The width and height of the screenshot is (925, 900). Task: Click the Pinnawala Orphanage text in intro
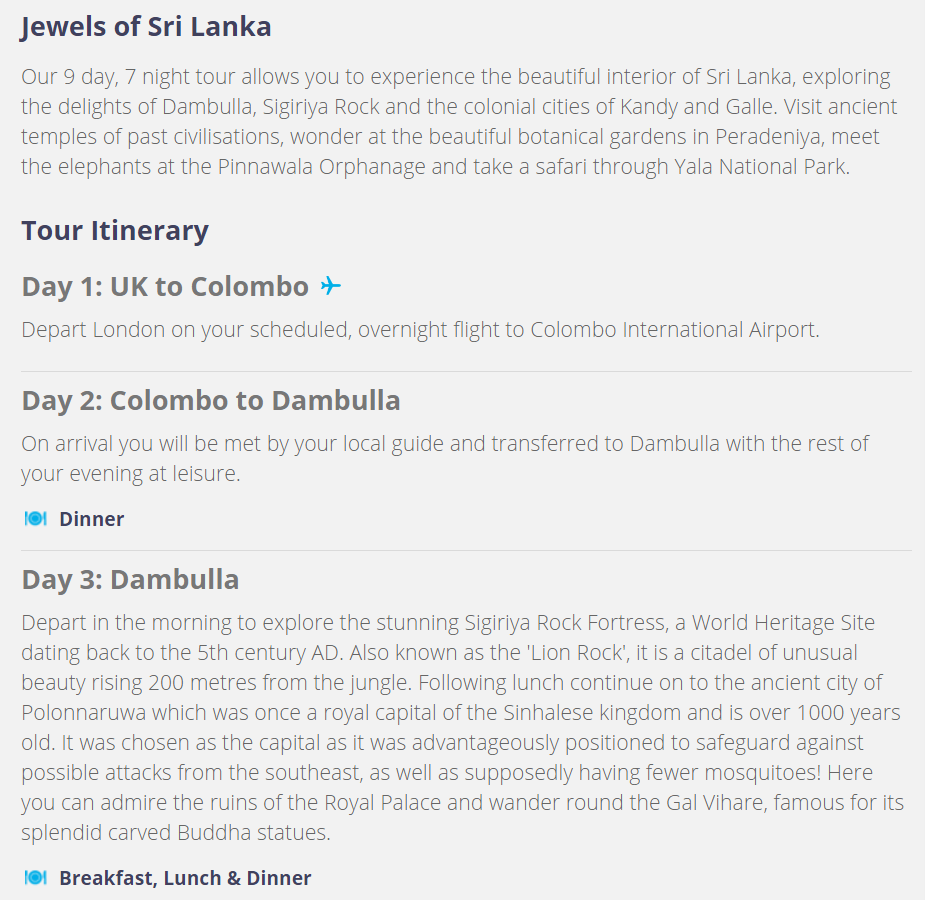tap(322, 167)
